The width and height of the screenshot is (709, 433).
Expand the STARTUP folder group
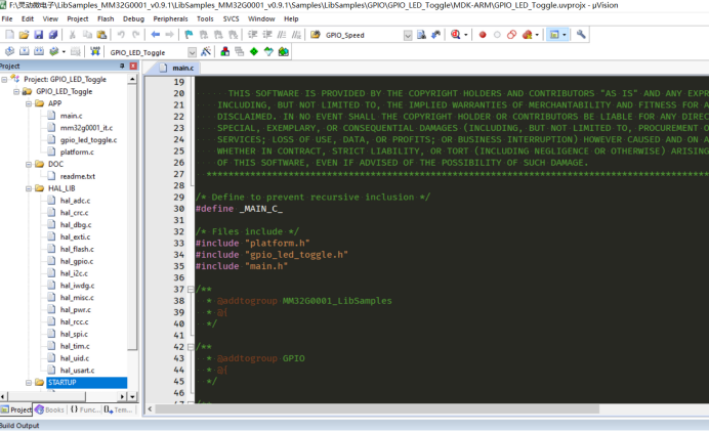28,383
